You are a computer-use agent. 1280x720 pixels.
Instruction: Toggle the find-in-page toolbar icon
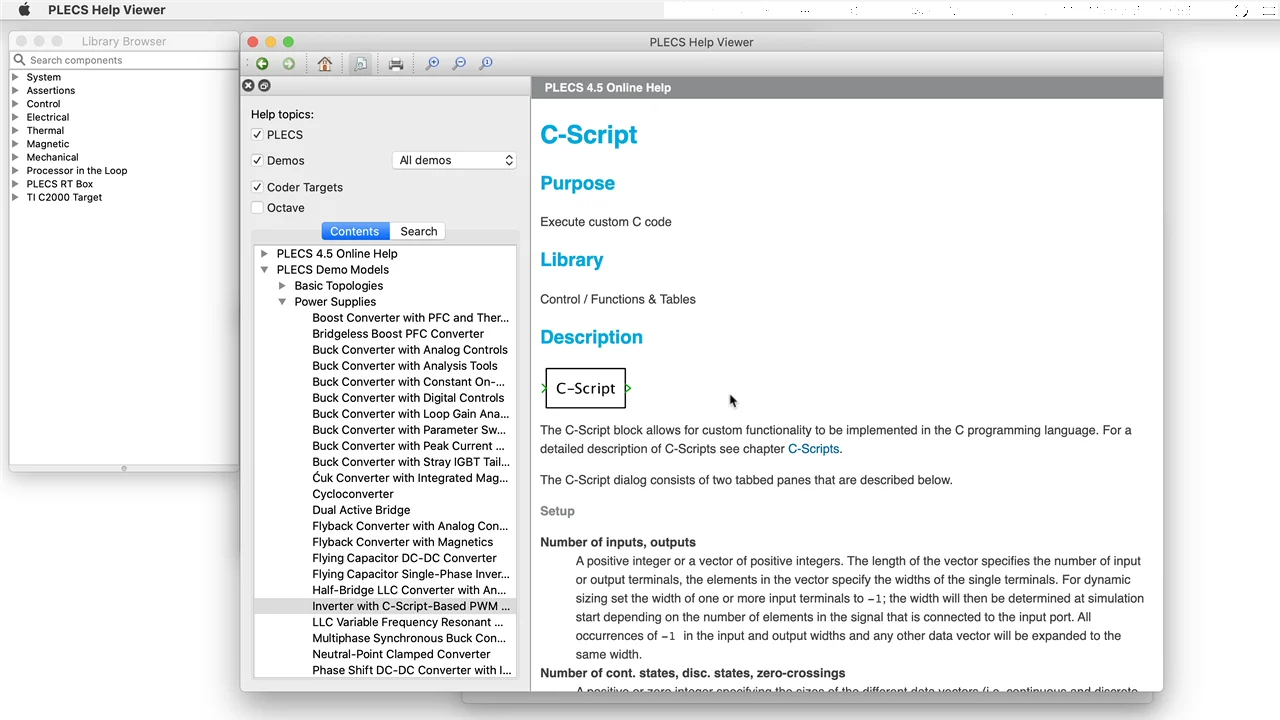(x=361, y=64)
